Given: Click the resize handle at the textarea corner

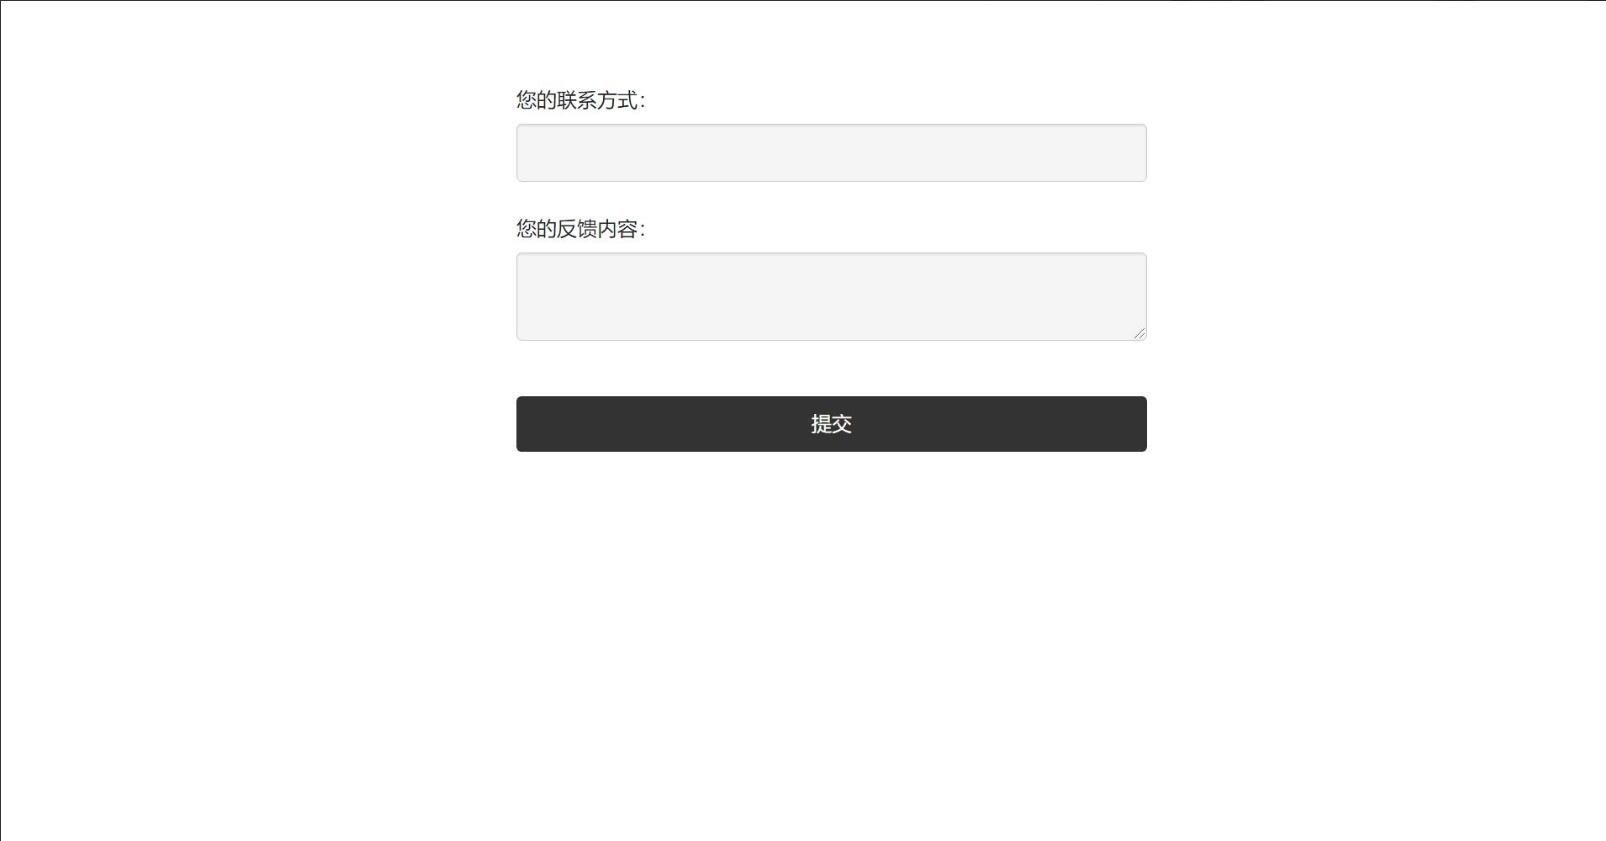Looking at the screenshot, I should point(1139,333).
